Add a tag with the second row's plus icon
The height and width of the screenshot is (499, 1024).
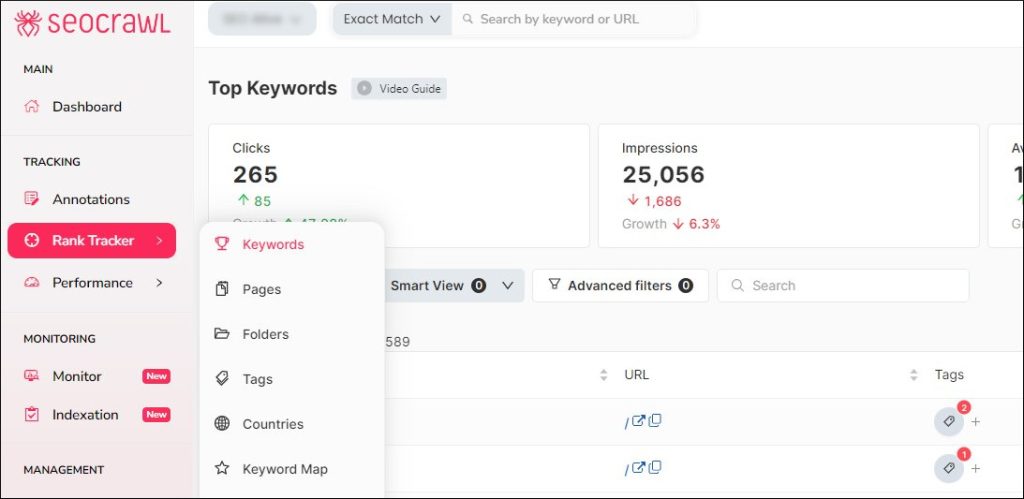975,468
